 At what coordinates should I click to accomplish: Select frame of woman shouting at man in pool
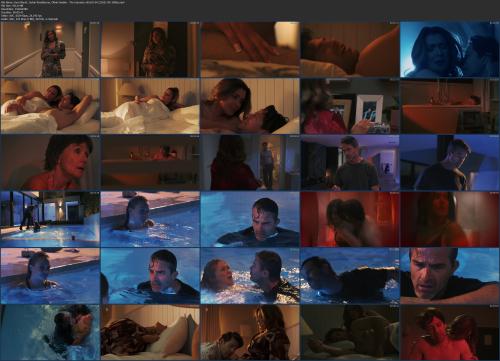(x=250, y=276)
